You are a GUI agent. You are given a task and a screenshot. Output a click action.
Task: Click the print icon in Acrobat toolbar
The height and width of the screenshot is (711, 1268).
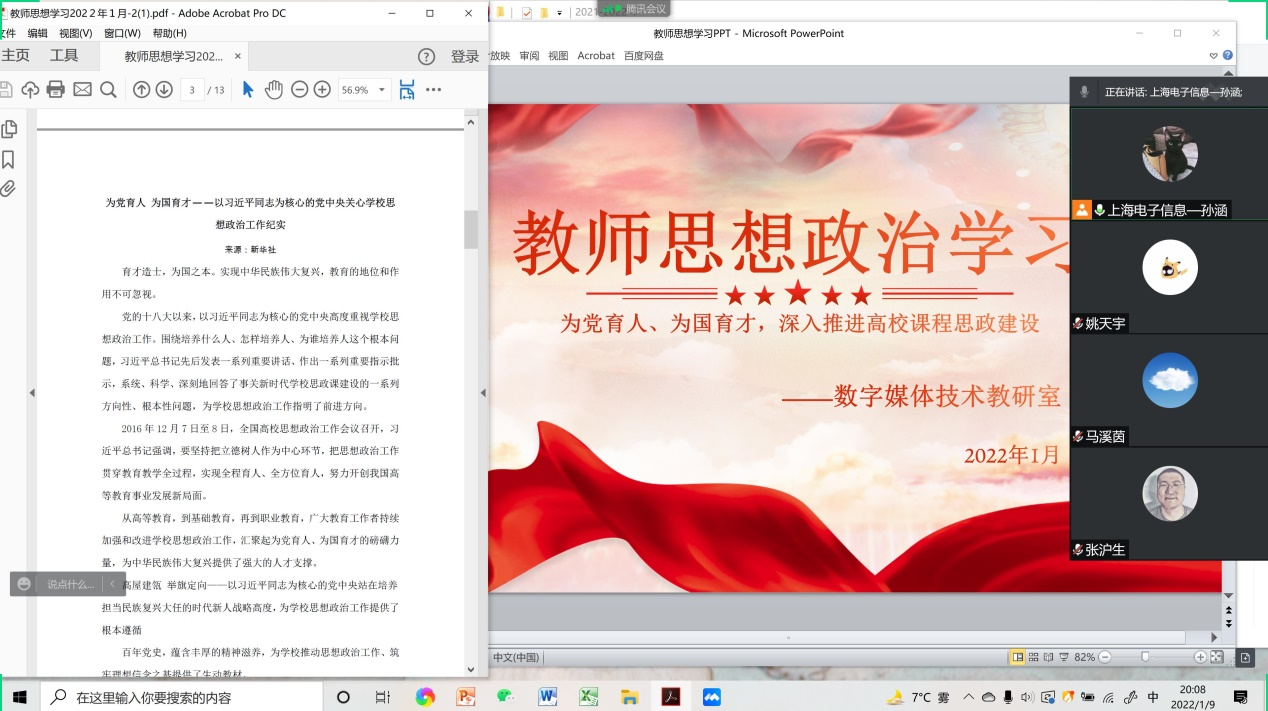[x=56, y=90]
